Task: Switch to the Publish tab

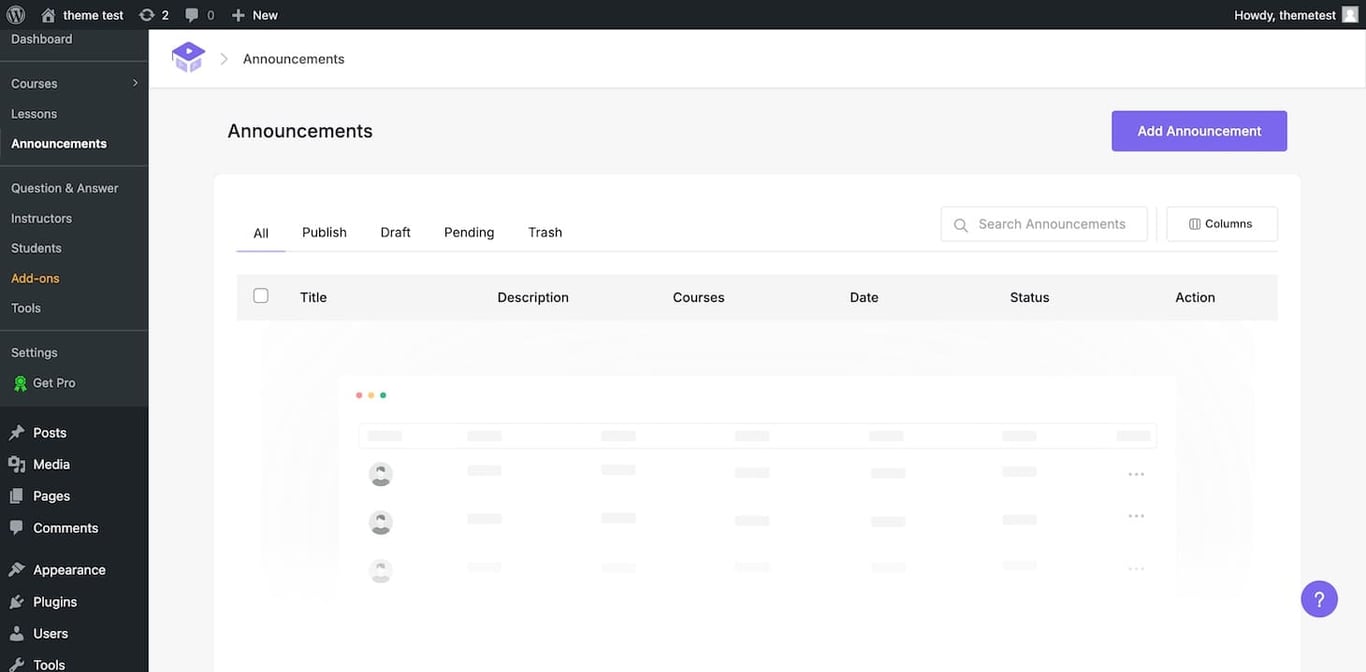Action: point(324,232)
